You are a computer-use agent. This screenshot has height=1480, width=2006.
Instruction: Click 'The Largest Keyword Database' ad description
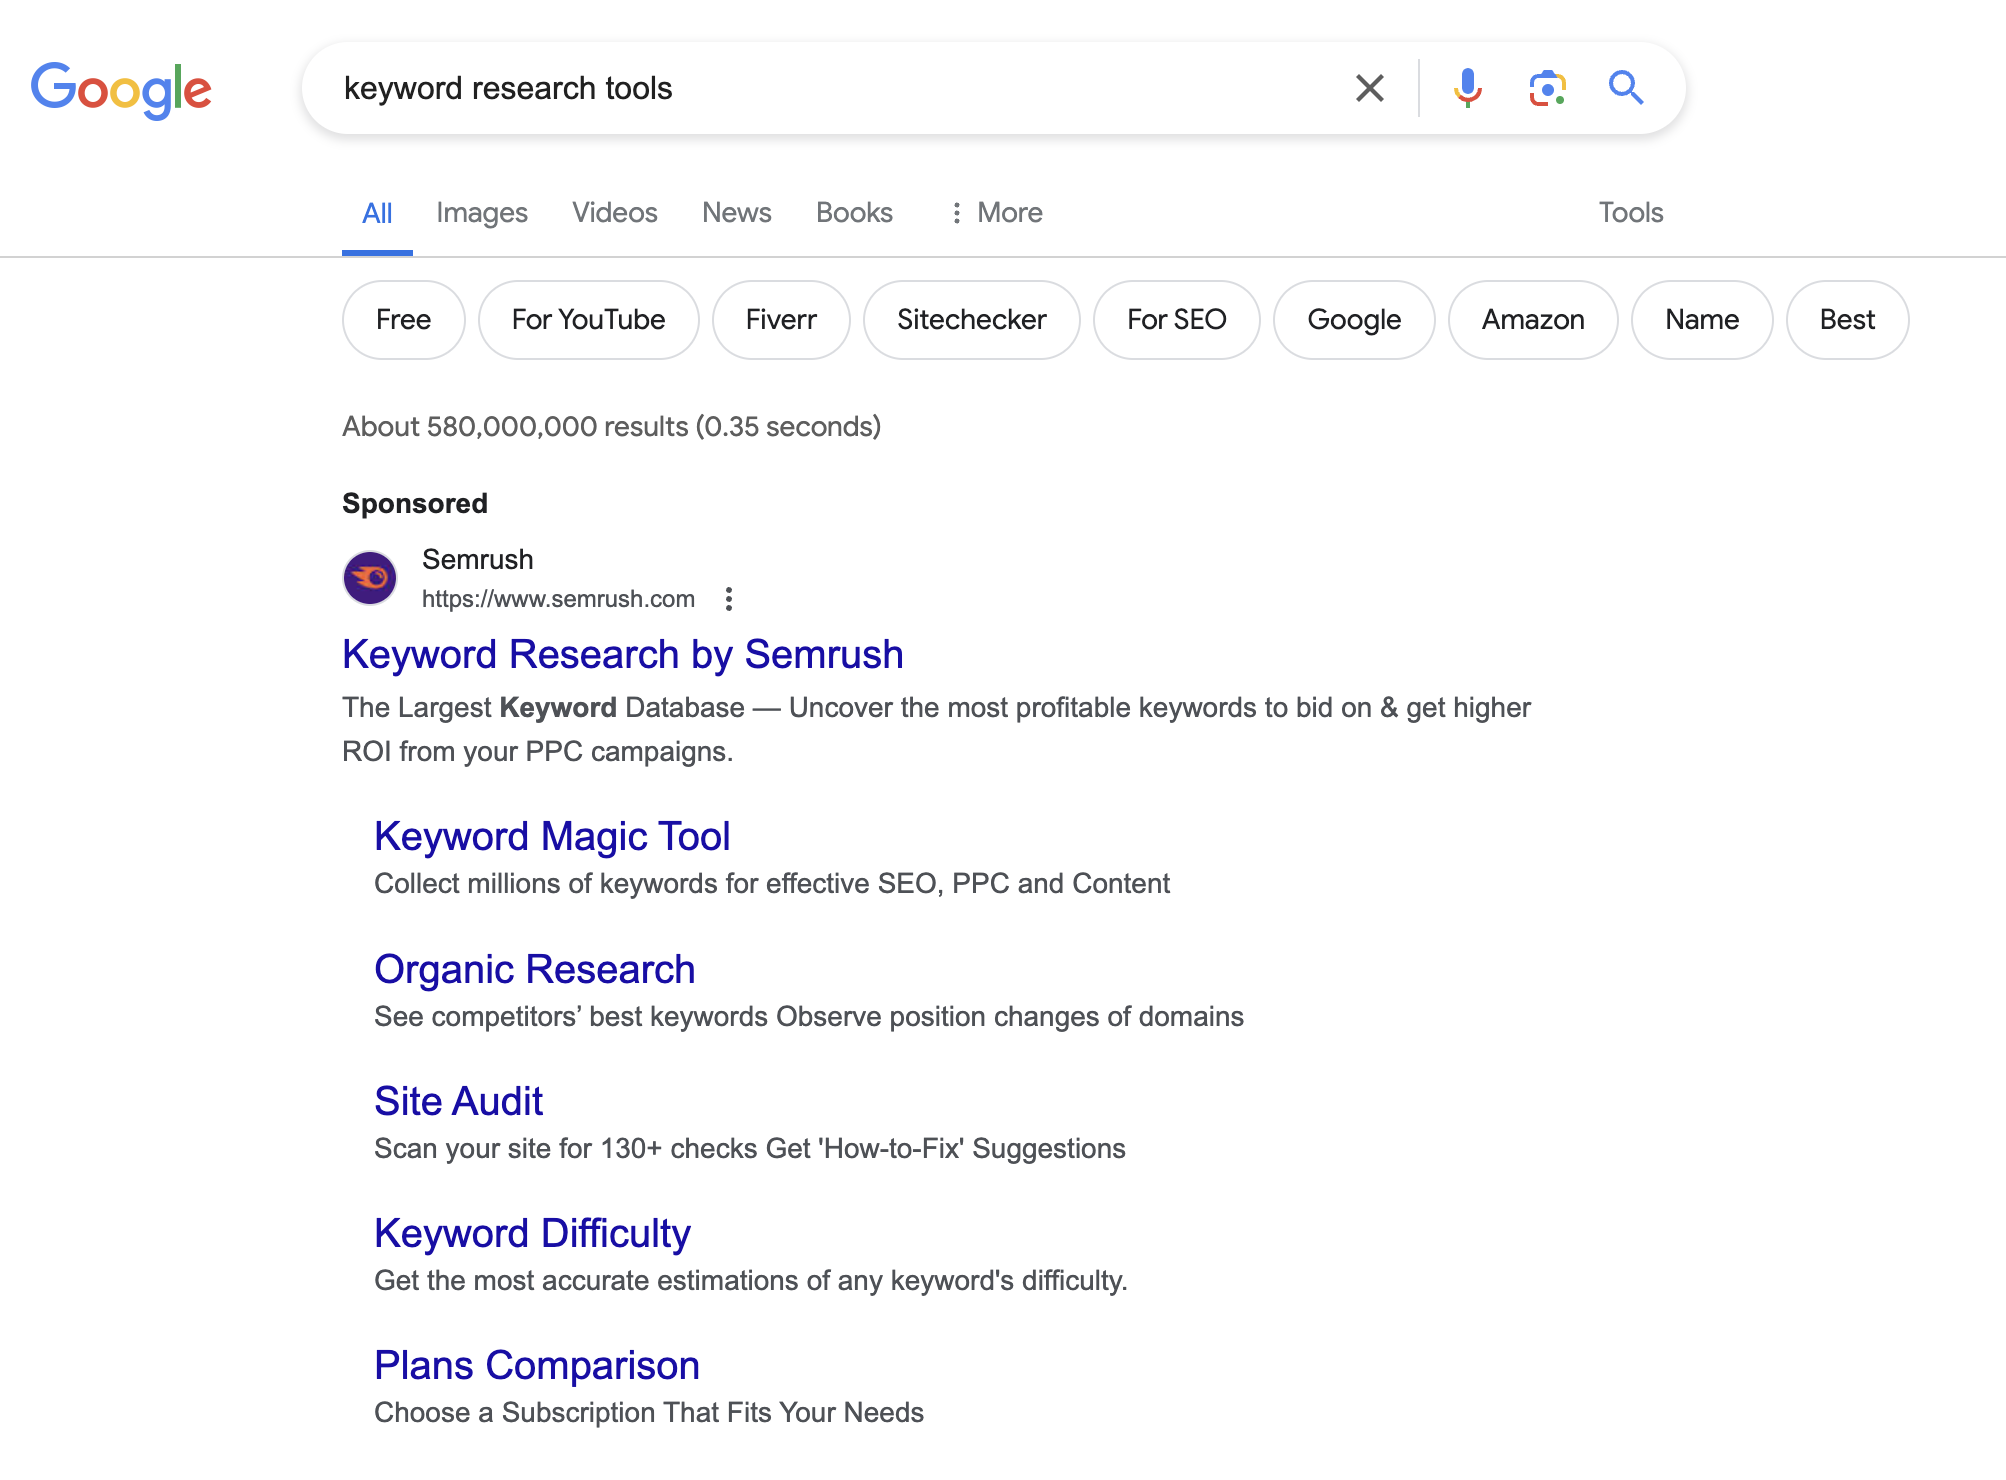pyautogui.click(x=937, y=730)
